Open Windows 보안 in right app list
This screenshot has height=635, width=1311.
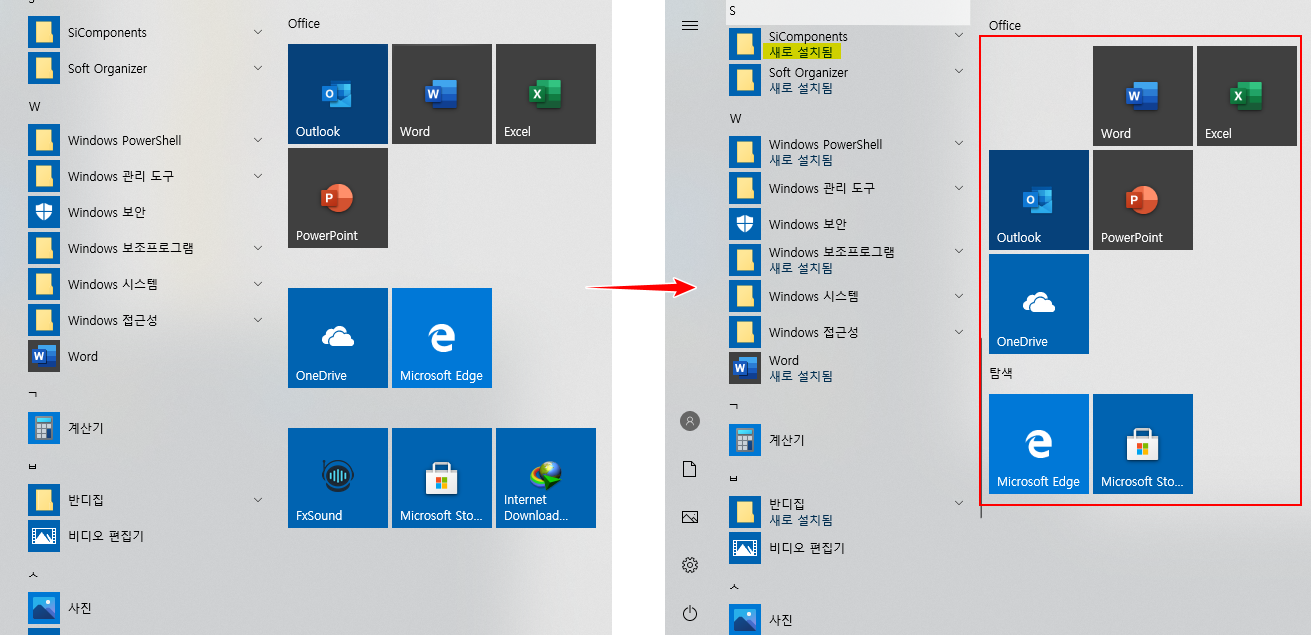(848, 224)
